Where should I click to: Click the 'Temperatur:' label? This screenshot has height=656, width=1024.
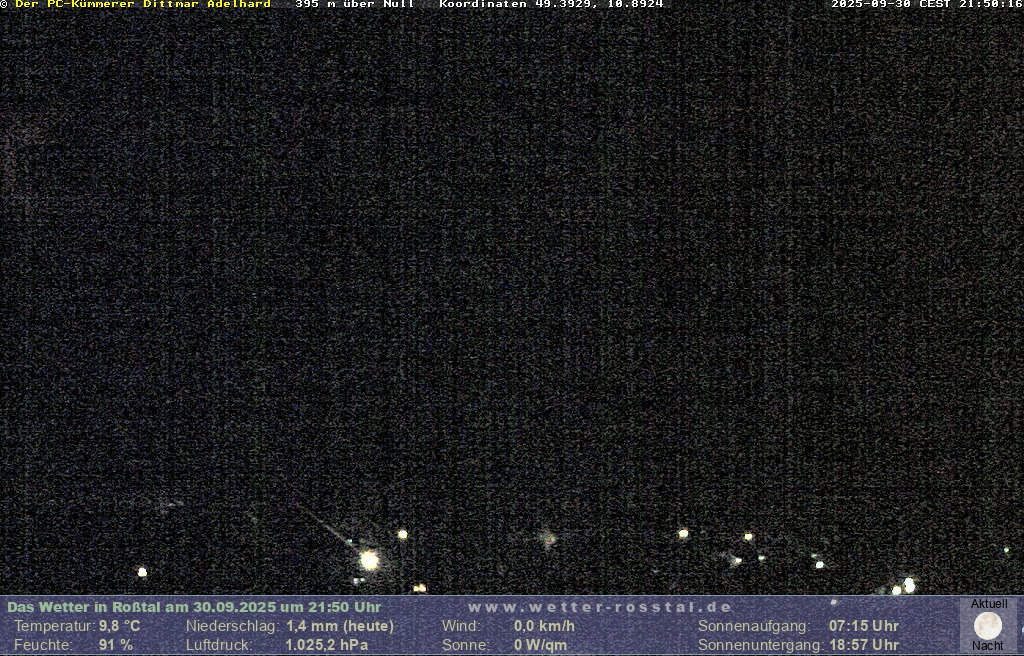53,626
